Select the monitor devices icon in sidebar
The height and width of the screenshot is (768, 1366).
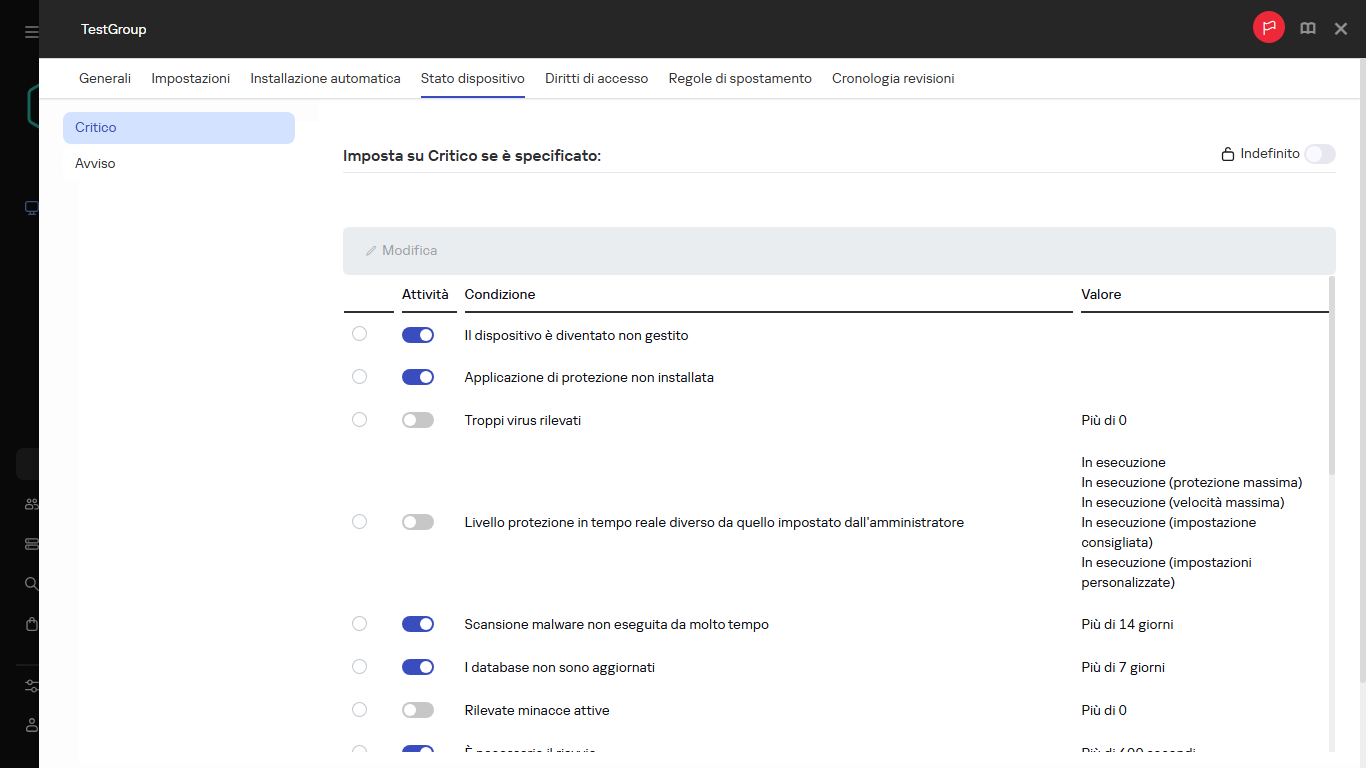pyautogui.click(x=30, y=208)
